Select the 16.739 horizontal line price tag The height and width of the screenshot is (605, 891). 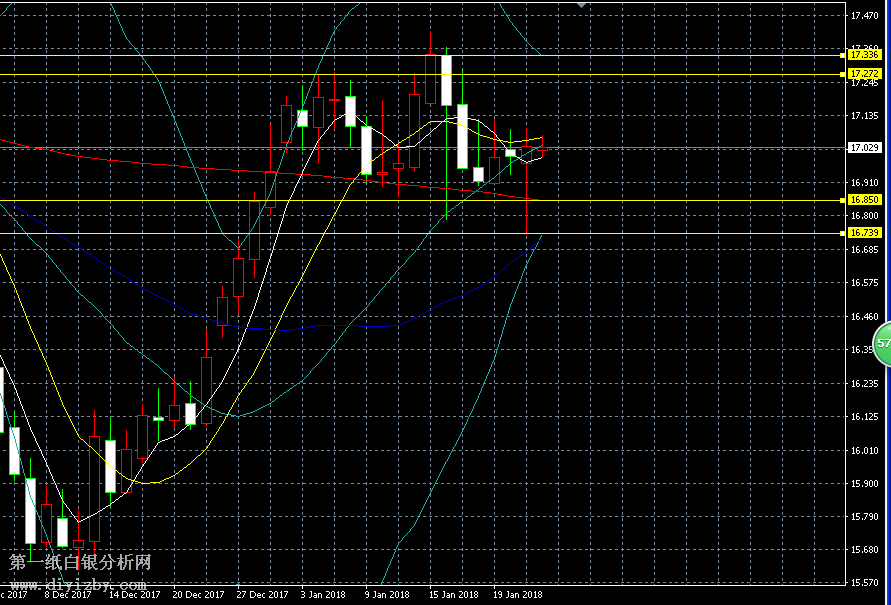[863, 233]
